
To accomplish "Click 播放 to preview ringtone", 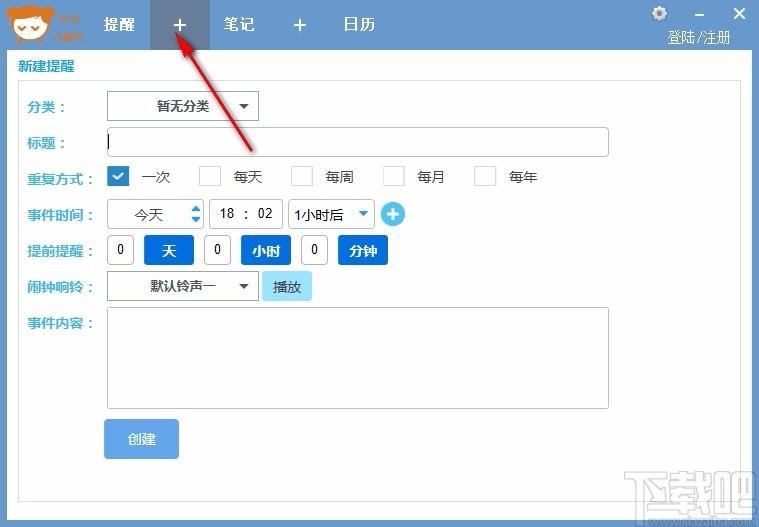I will (287, 286).
